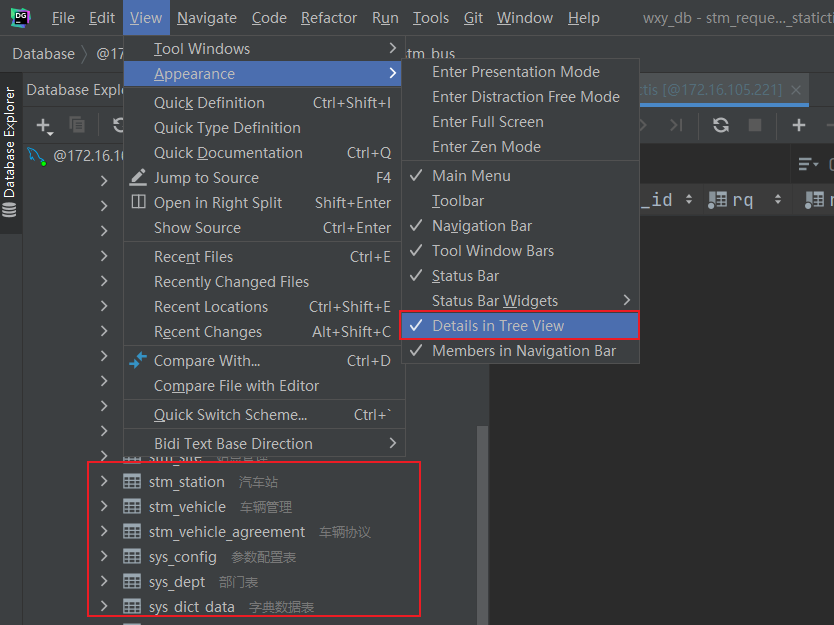Add a new row with plus icon
The width and height of the screenshot is (834, 625).
tap(798, 125)
